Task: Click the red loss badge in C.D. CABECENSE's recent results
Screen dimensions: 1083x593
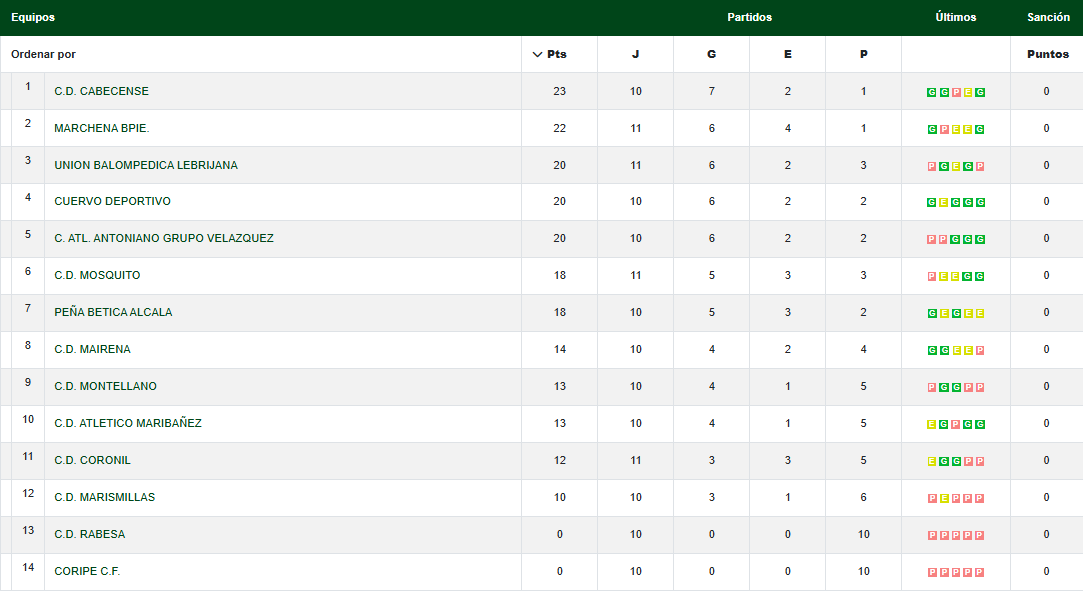Action: tap(956, 92)
